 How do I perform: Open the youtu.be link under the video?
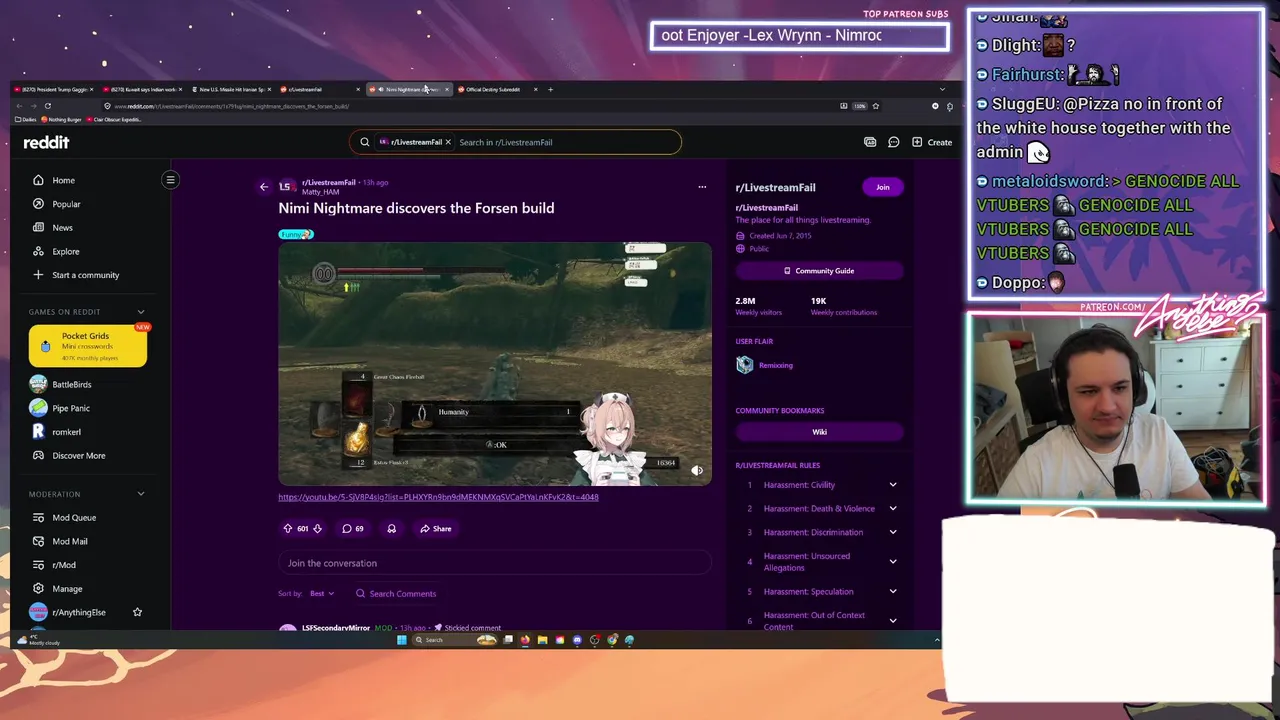(438, 497)
